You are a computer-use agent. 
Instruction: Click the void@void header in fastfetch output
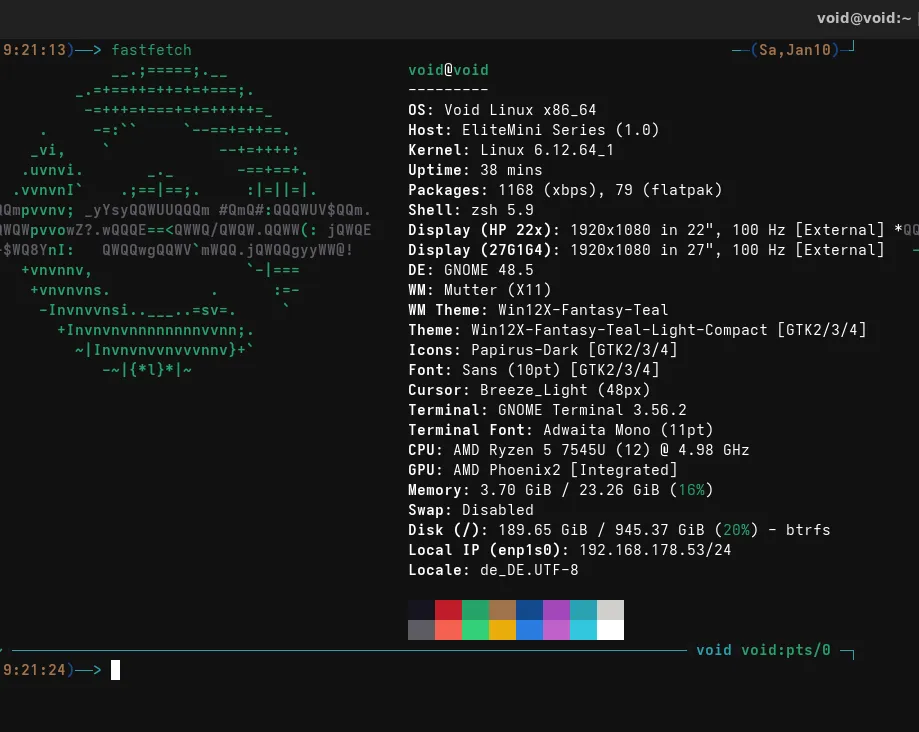pyautogui.click(x=448, y=70)
